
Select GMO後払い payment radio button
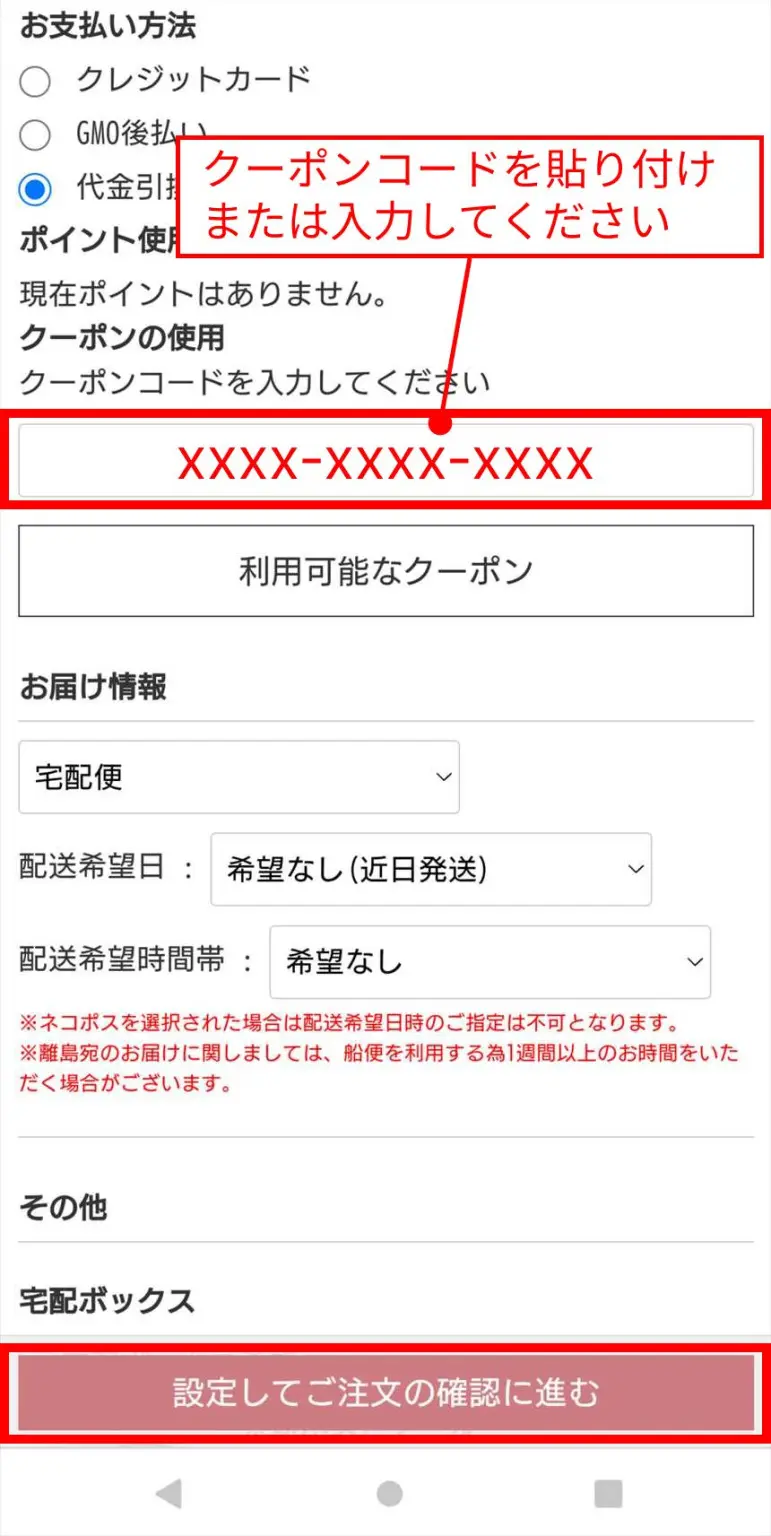[x=35, y=134]
